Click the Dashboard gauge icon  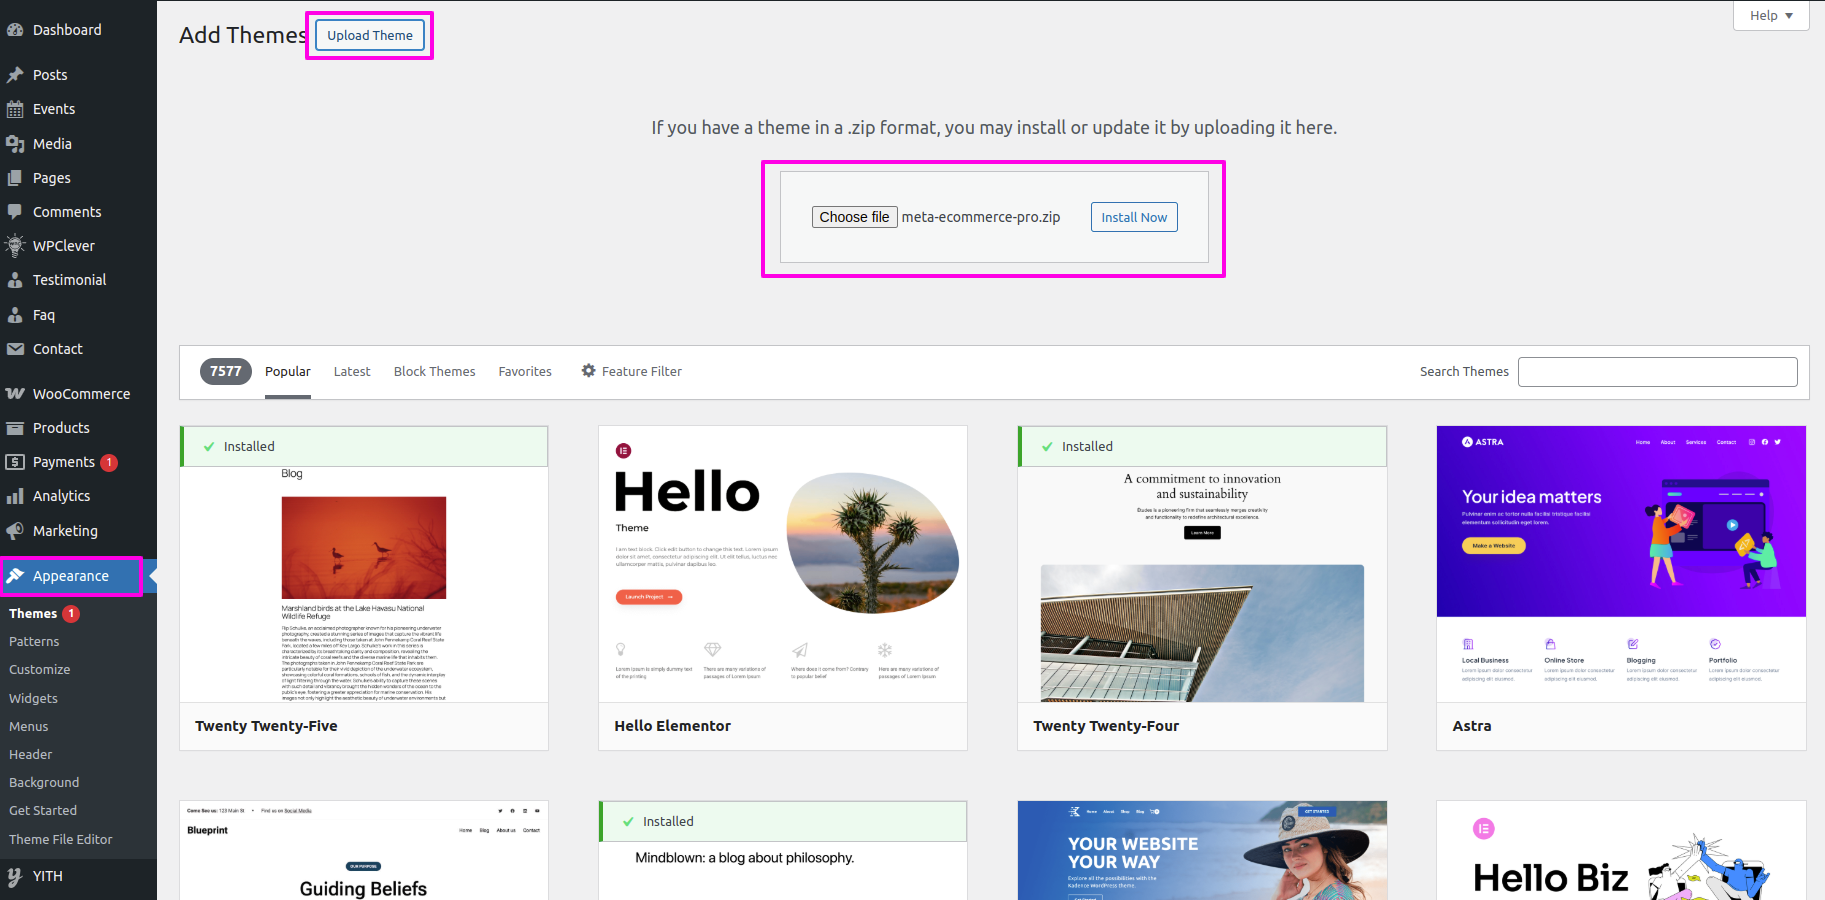pos(15,30)
